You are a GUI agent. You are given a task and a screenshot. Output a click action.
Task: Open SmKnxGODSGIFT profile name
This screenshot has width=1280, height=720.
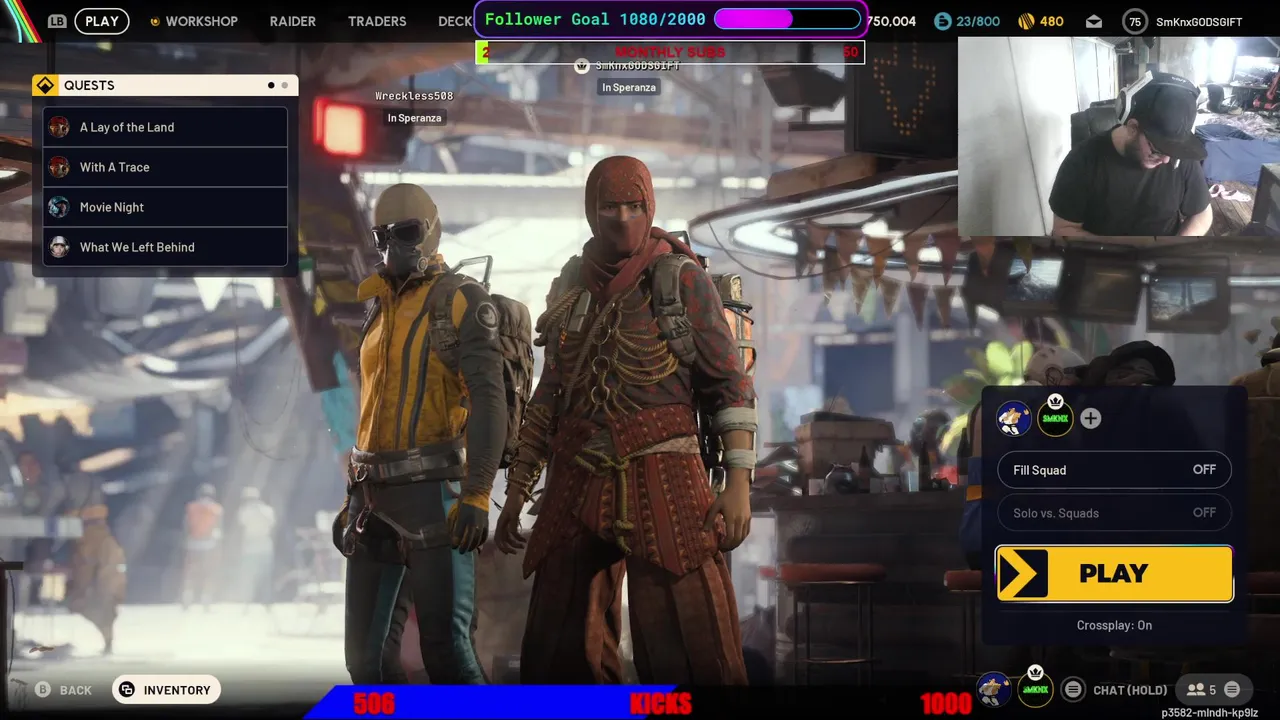[x=1199, y=21]
